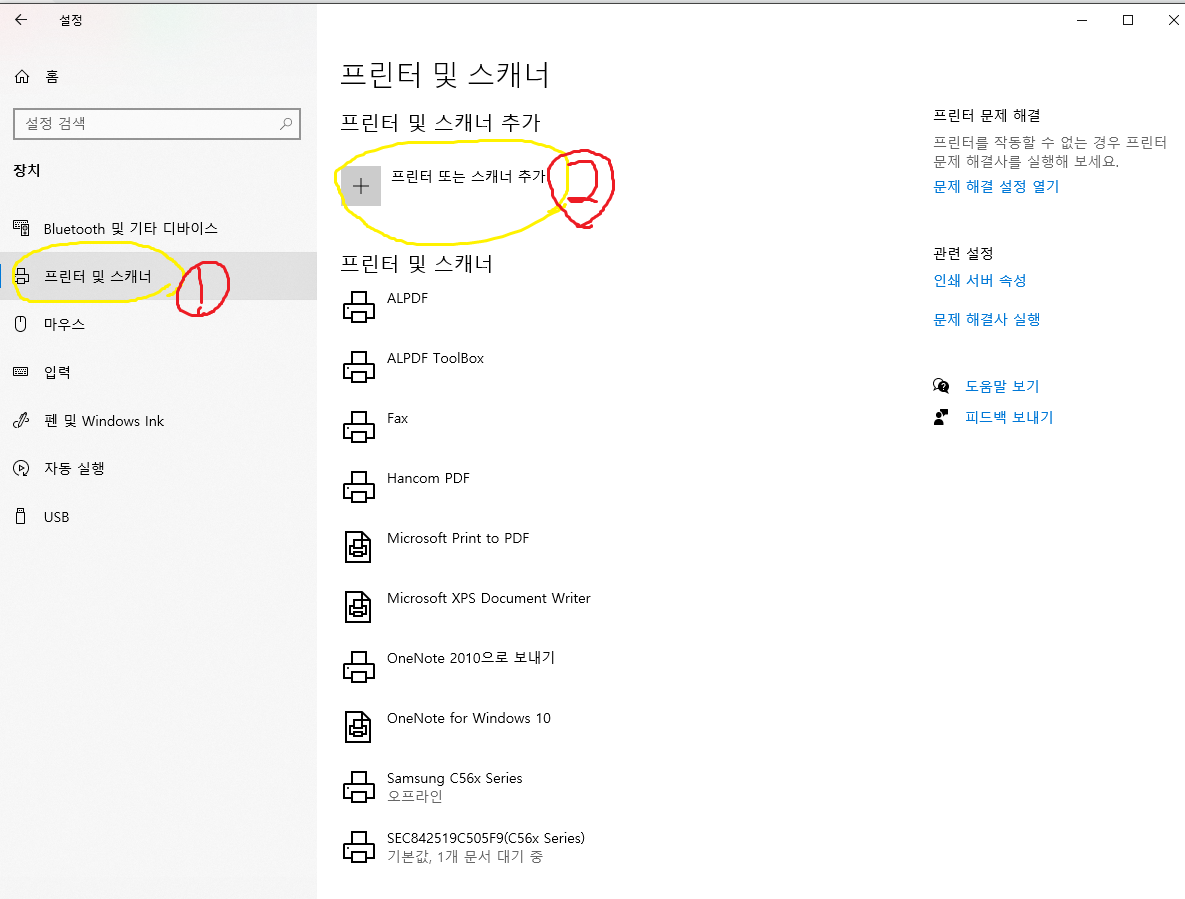
Task: Select the Fax printer icon
Action: [359, 427]
